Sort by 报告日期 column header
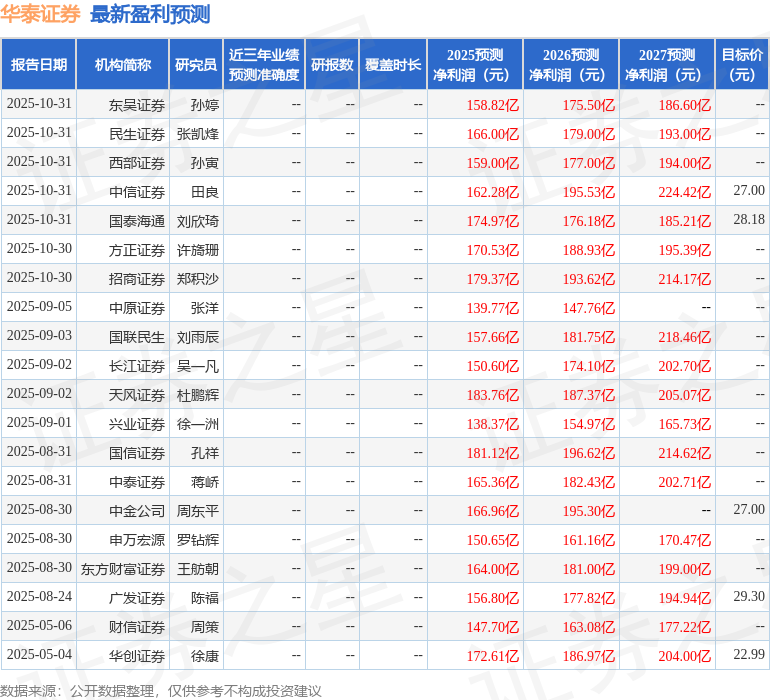This screenshot has height=700, width=770. click(x=39, y=65)
